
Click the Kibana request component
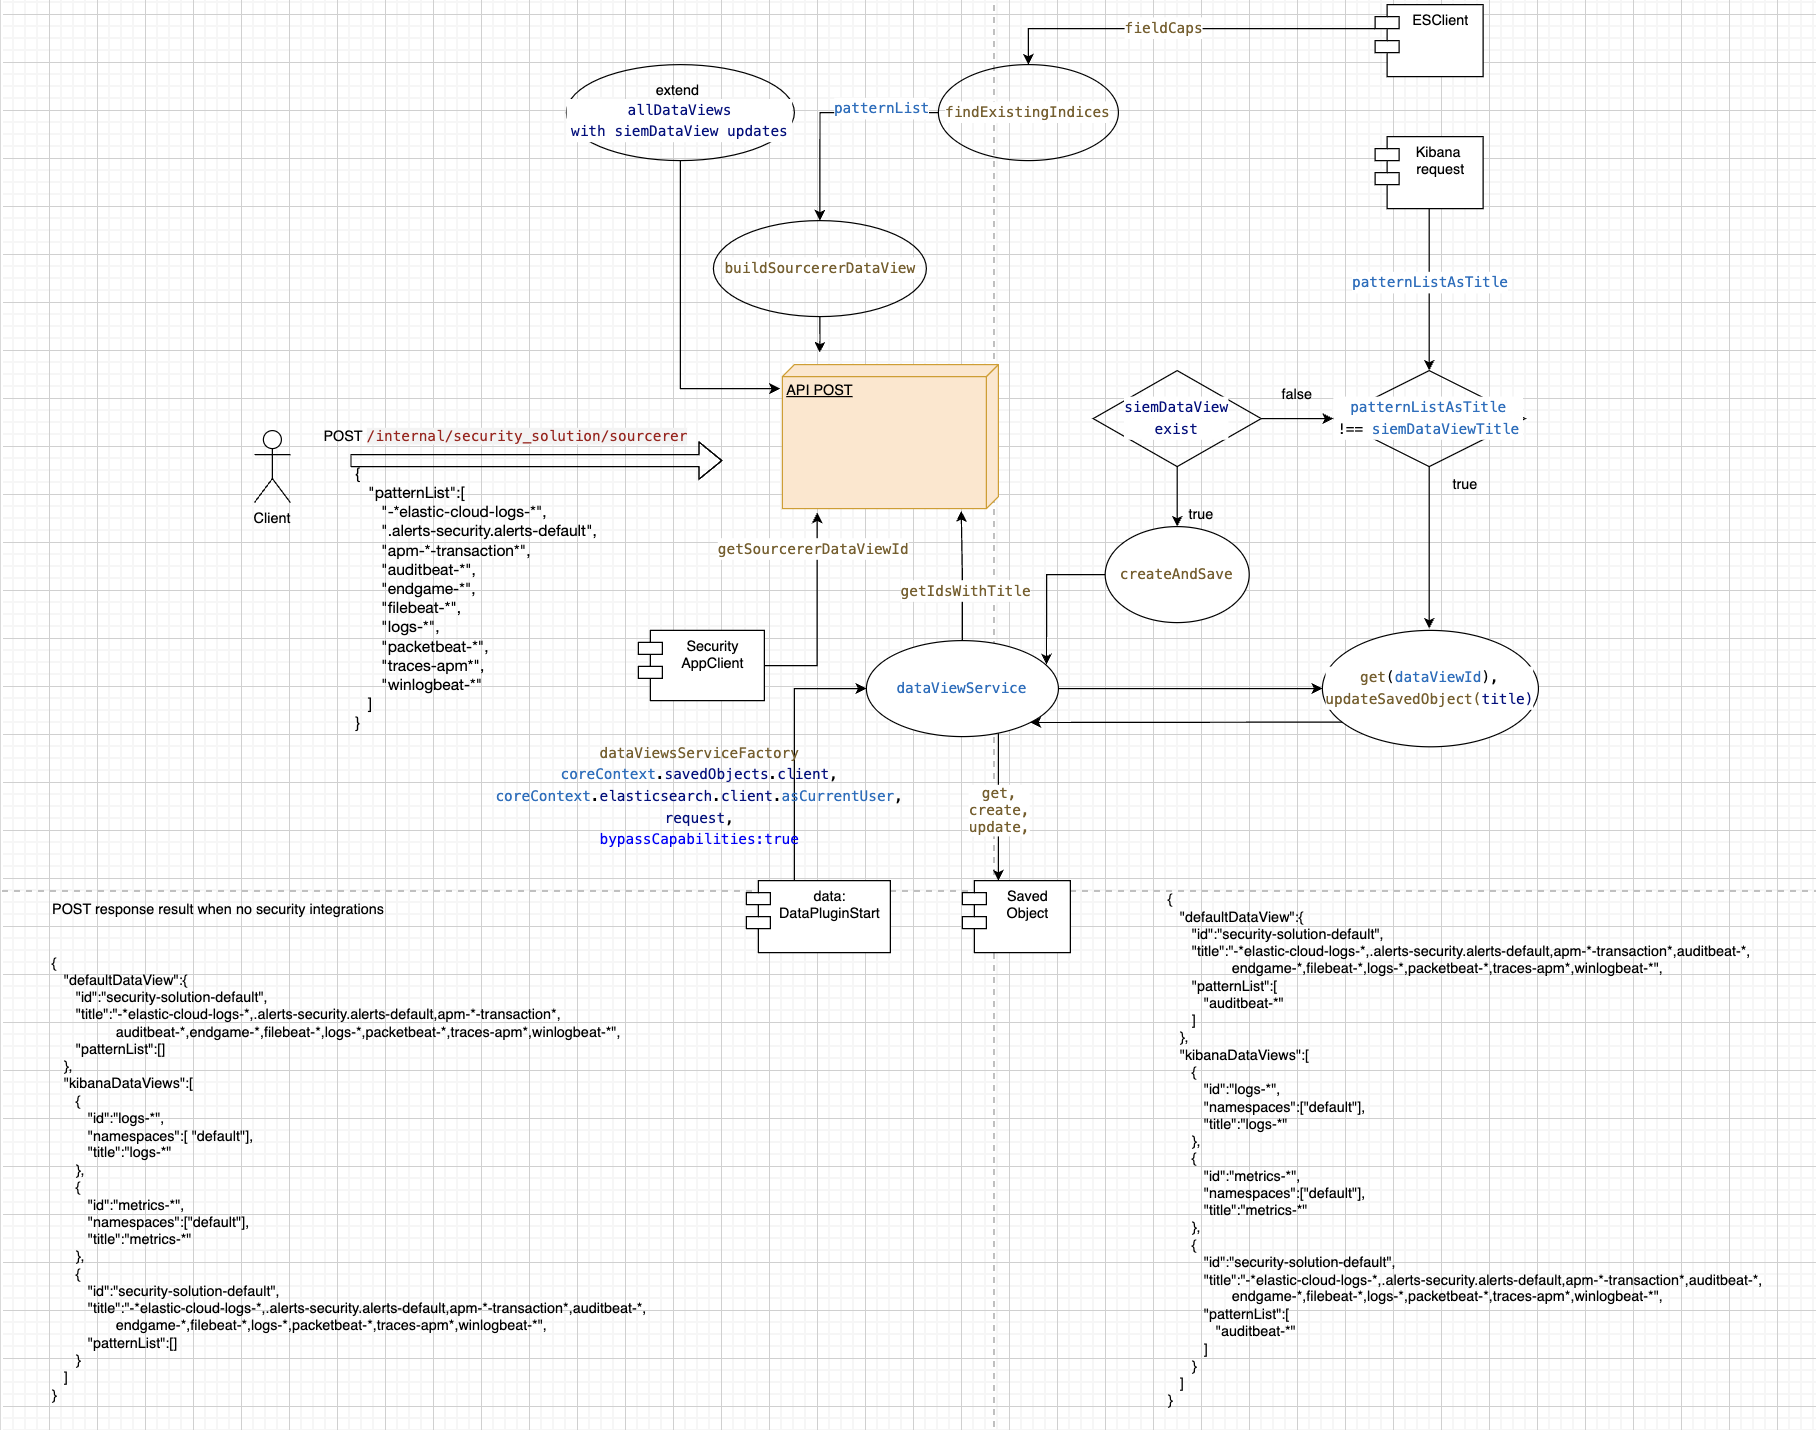point(1435,172)
